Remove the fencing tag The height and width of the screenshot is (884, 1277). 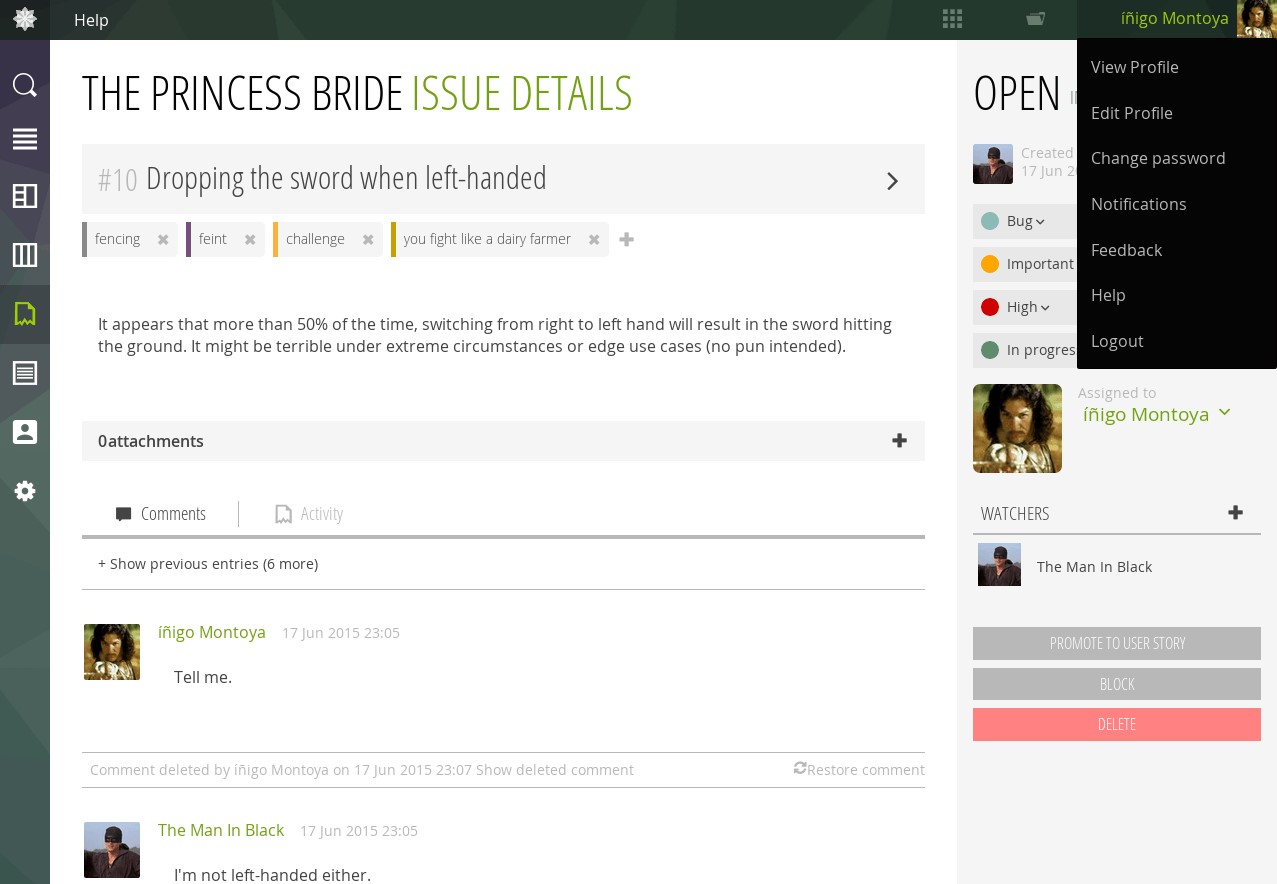[x=162, y=240]
